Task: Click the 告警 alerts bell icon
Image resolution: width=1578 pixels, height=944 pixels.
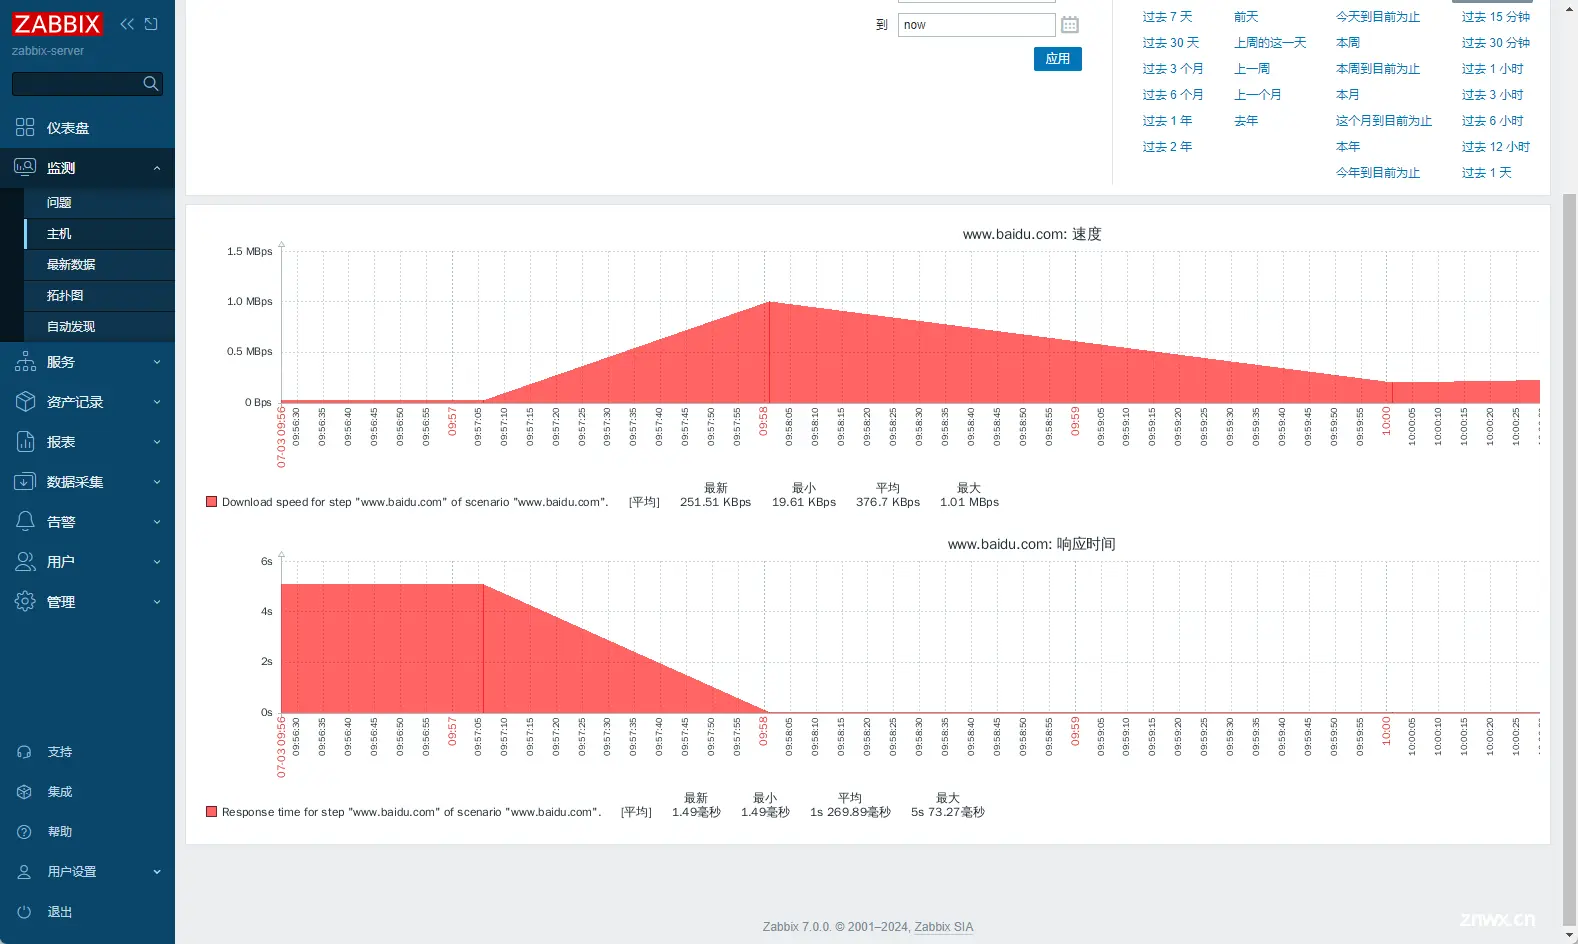Action: tap(25, 522)
